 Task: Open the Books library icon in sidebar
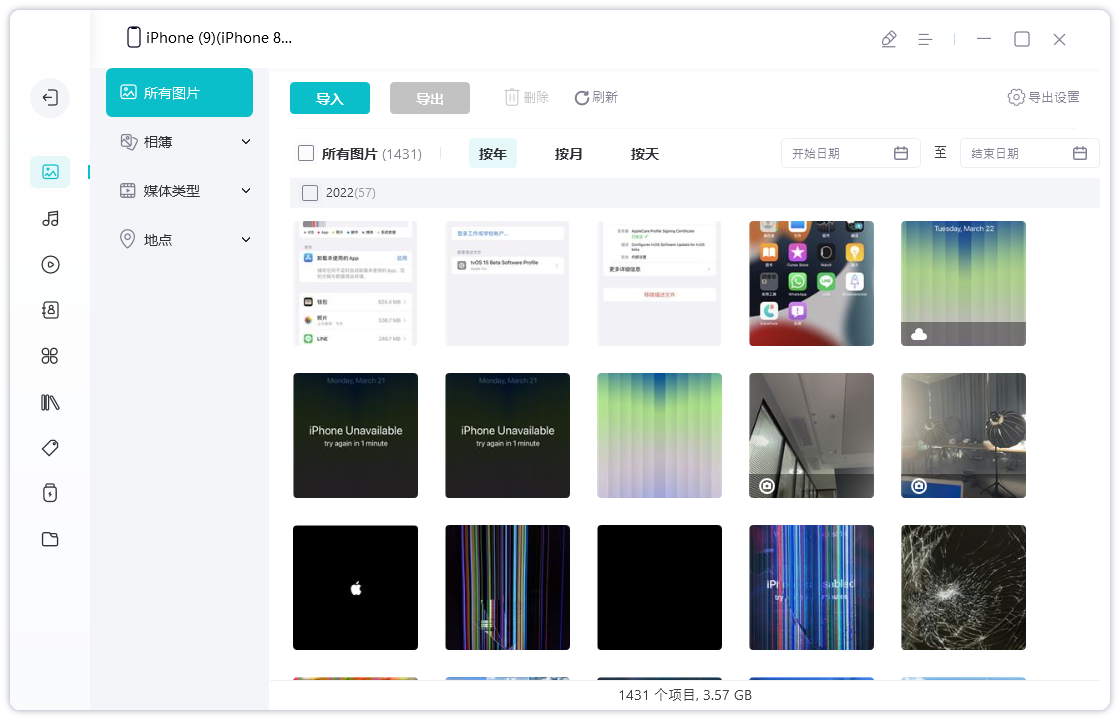click(x=50, y=401)
